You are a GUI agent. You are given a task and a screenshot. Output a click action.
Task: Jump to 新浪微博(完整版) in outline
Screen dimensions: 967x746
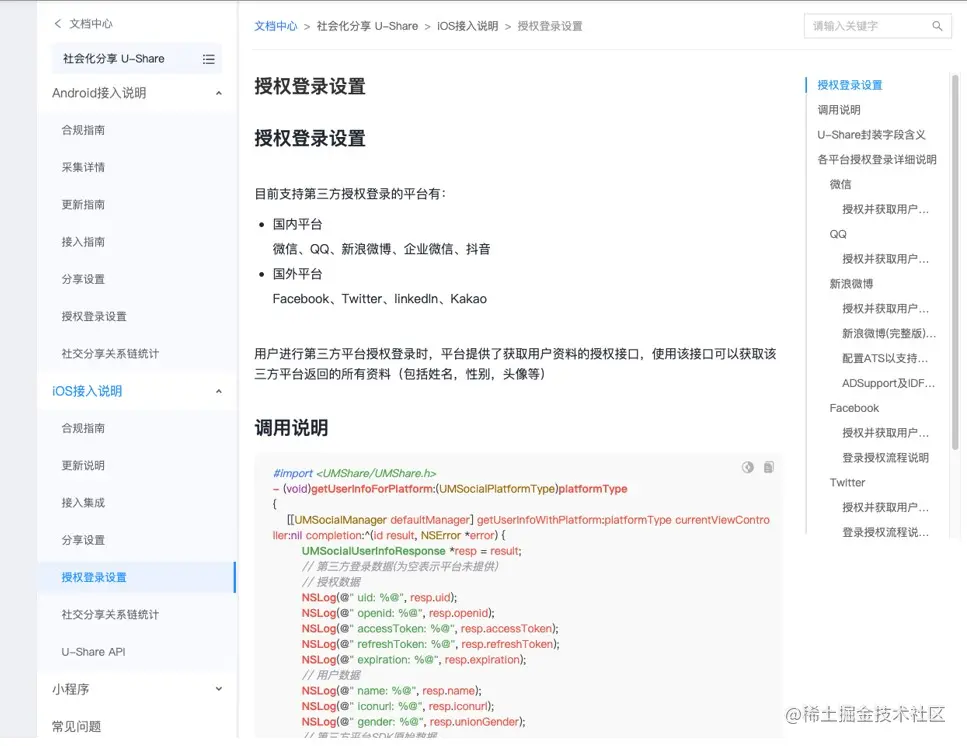[889, 334]
